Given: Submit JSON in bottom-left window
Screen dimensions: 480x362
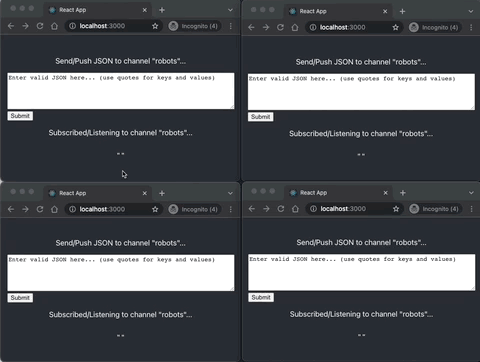Looking at the screenshot, I should 20,298.
